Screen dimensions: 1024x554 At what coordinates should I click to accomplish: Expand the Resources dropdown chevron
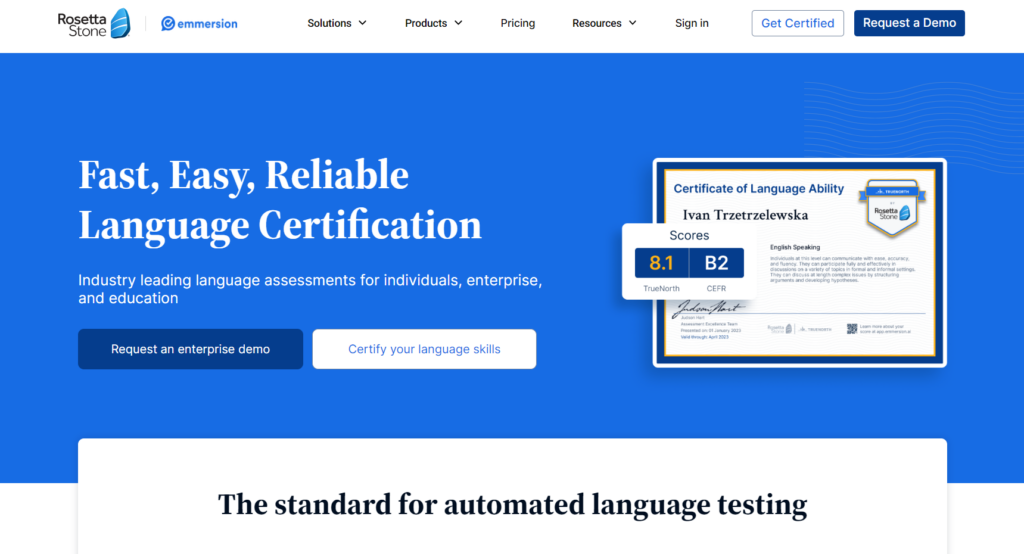coord(632,23)
